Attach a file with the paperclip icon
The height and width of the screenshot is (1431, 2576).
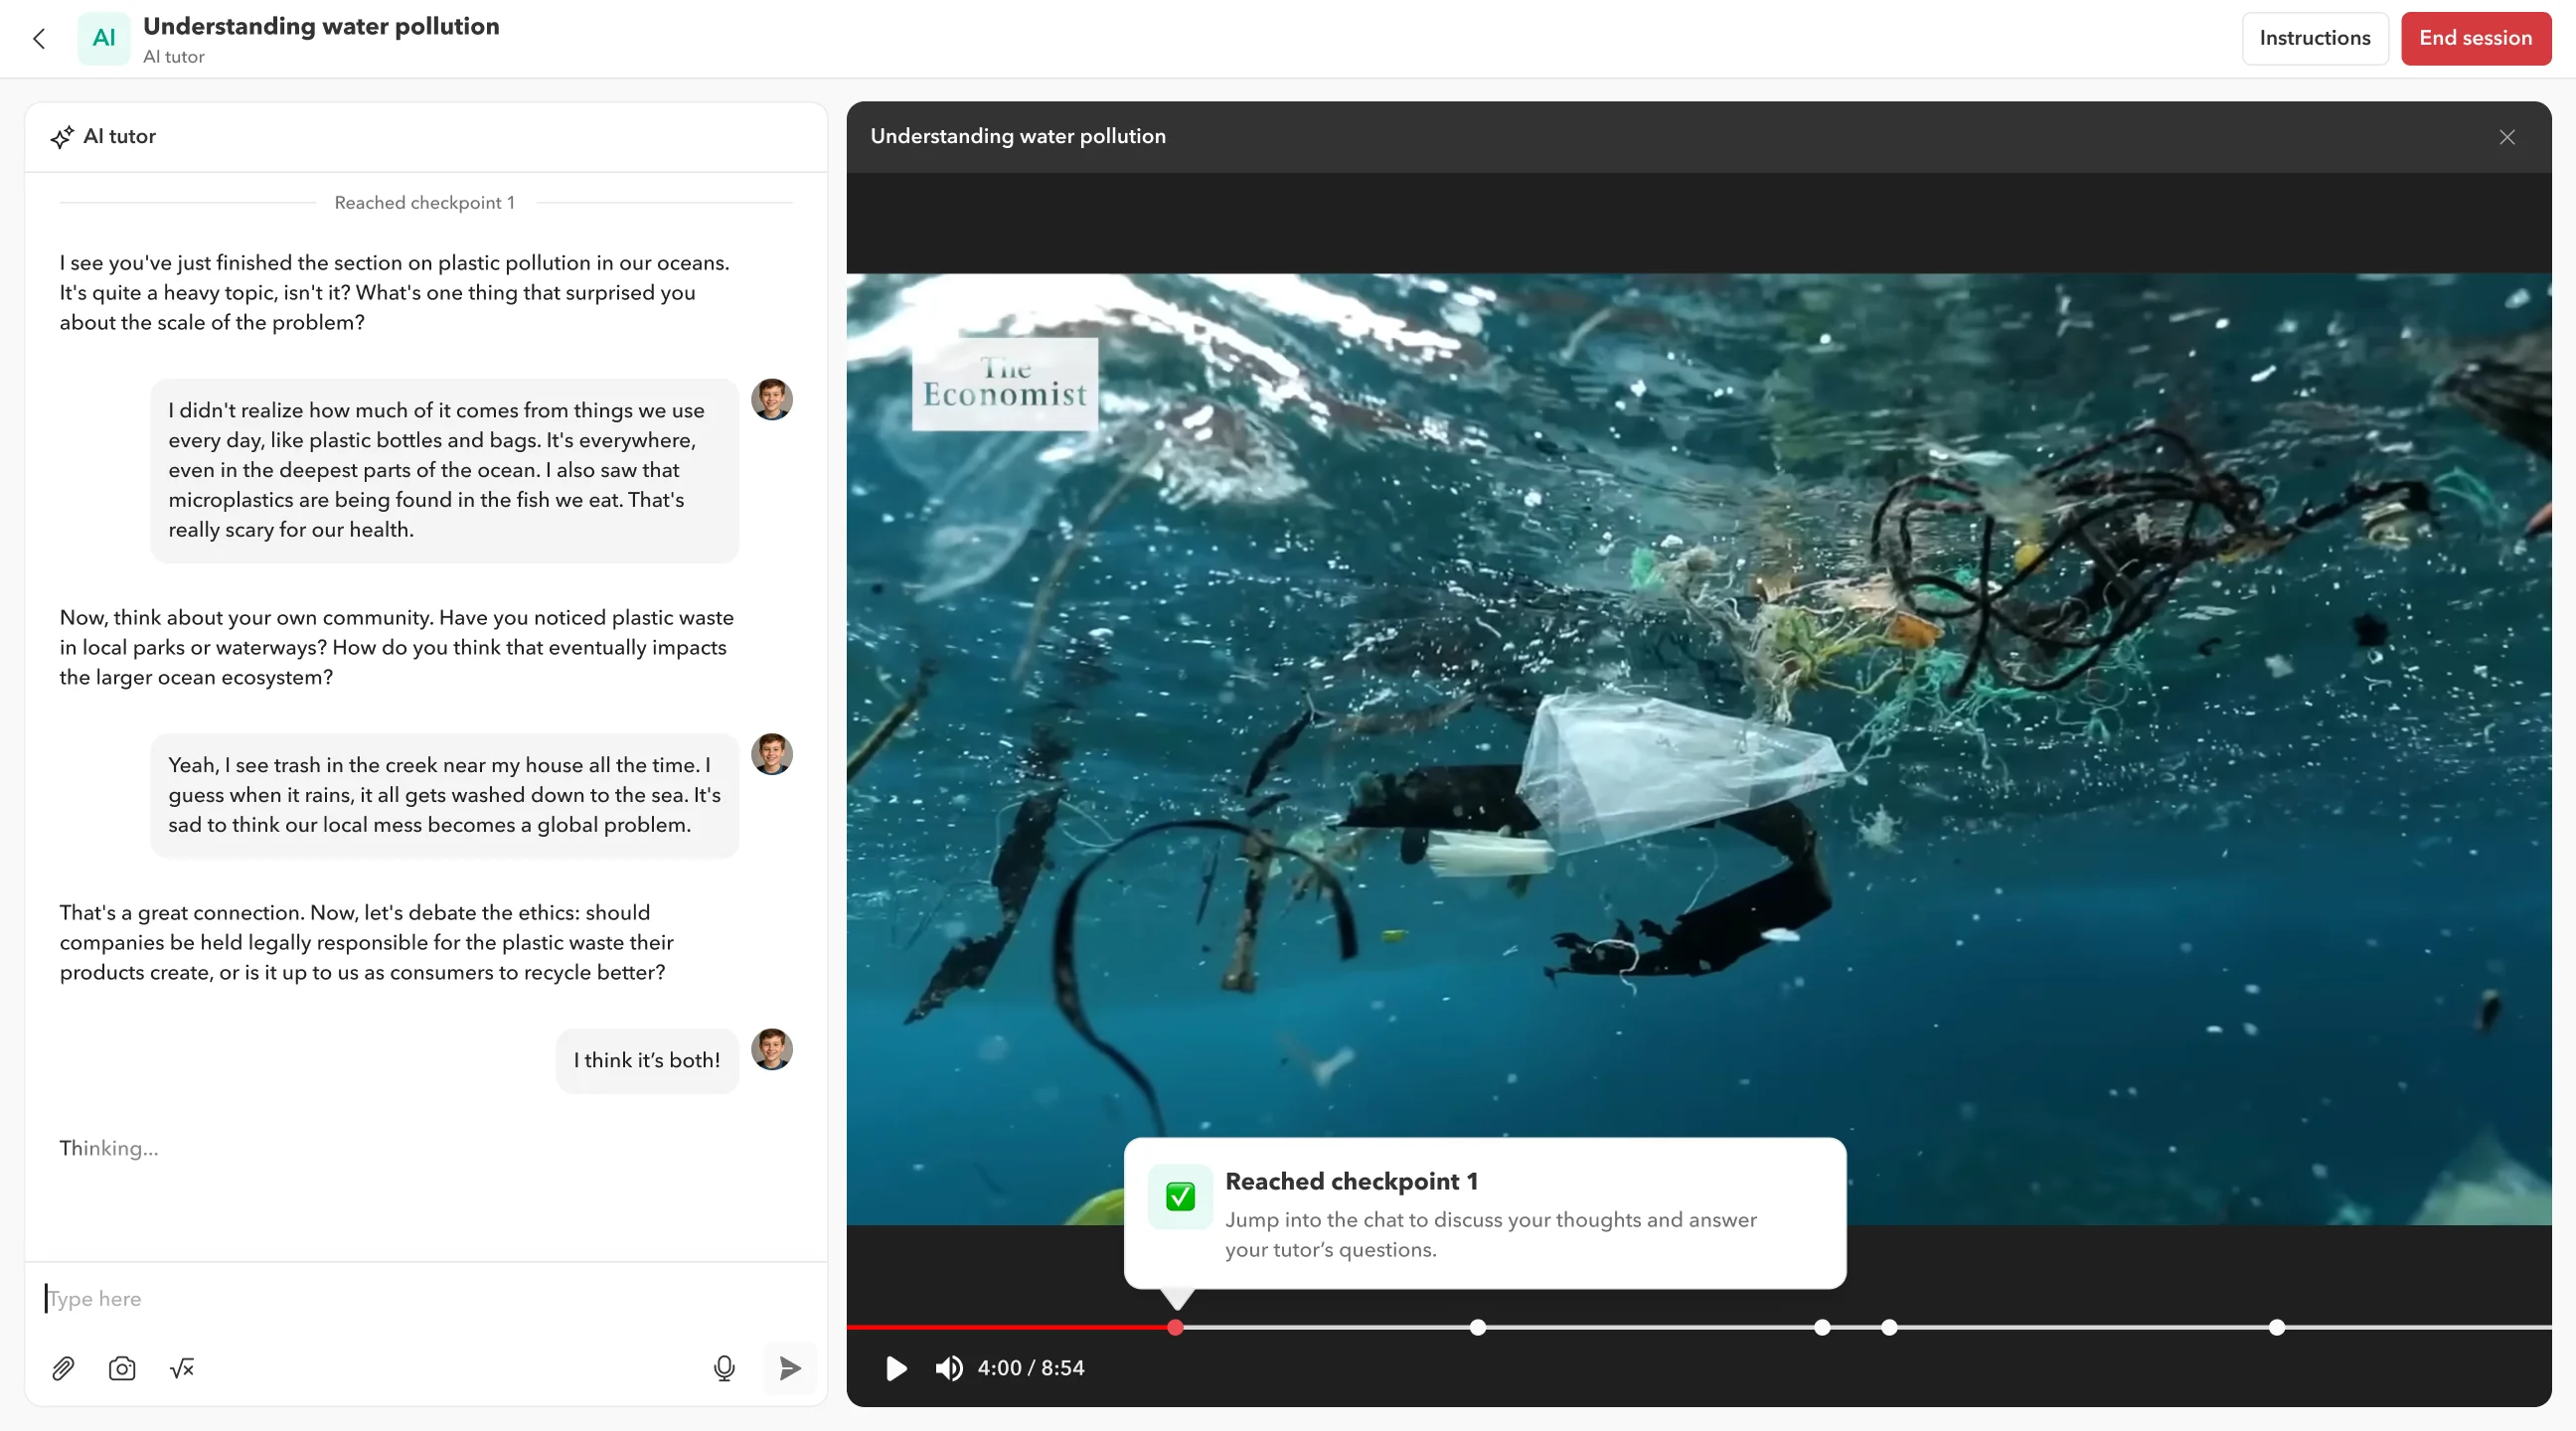click(x=63, y=1368)
